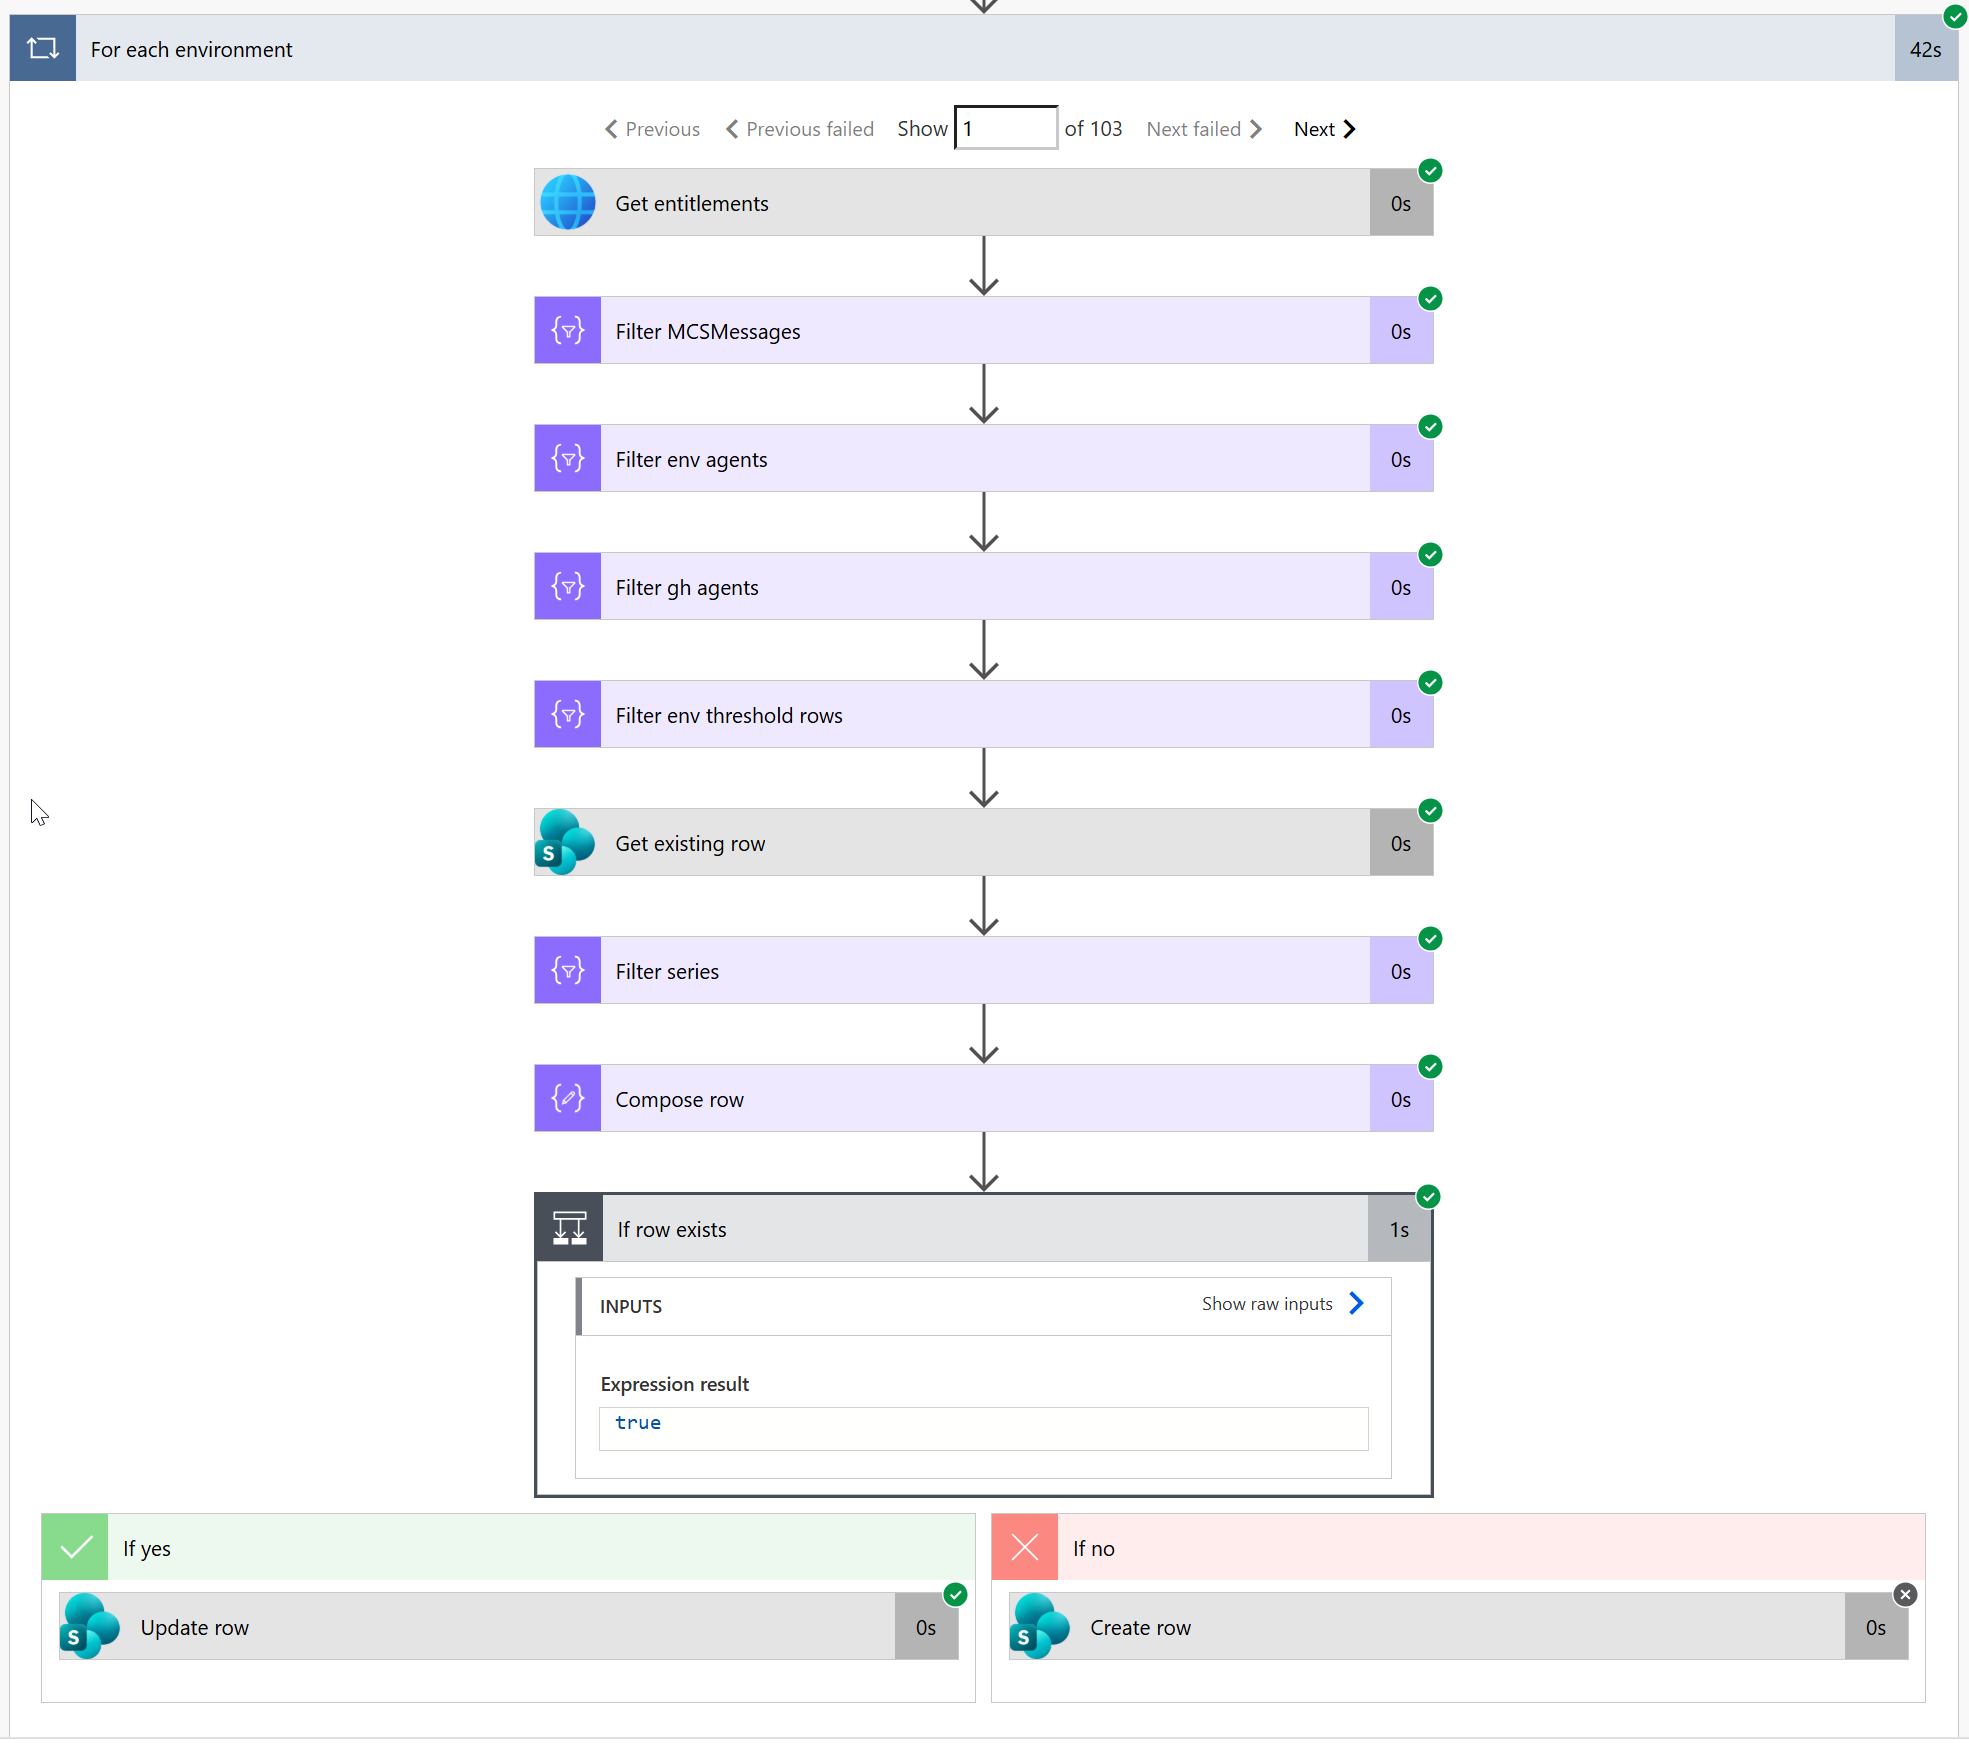Screen dimensions: 1969x1743
Task: Expand the Filter series action
Action: [984, 971]
